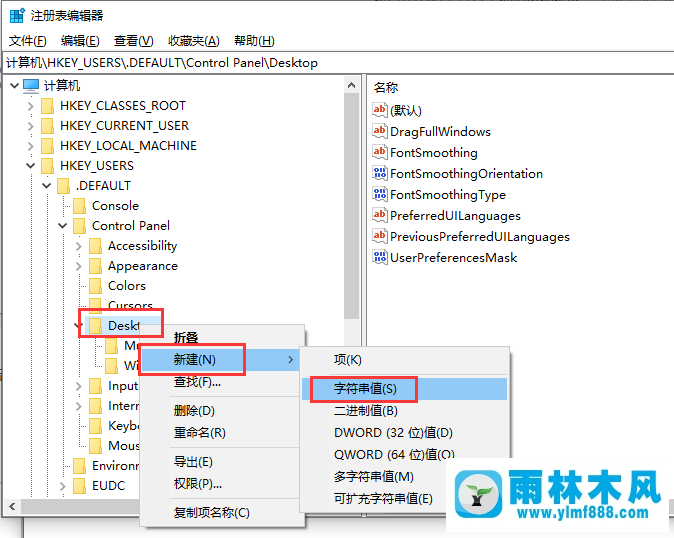The image size is (674, 538).
Task: Choose 重命名(R) in the context menu
Action: [221, 432]
